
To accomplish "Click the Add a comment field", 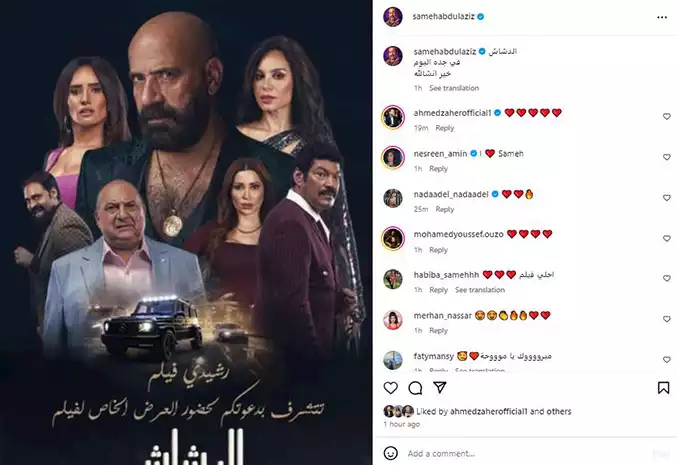I will [x=527, y=453].
